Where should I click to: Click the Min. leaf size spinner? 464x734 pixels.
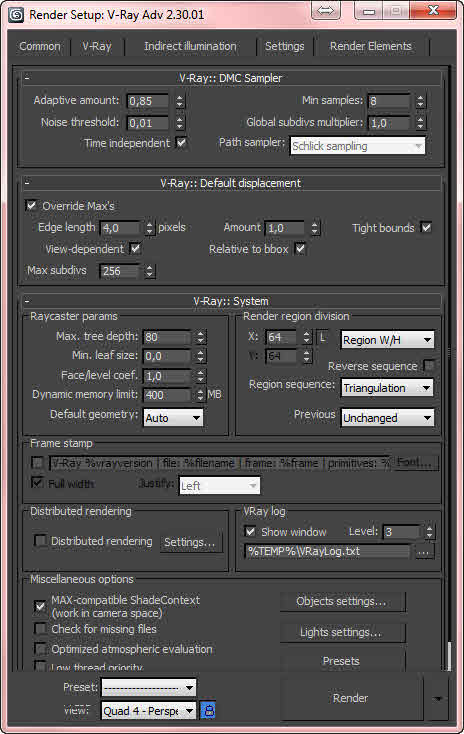click(x=200, y=356)
